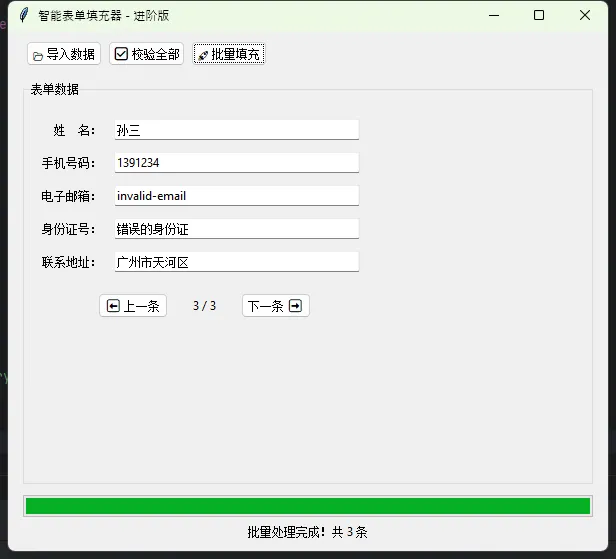Screen dimensions: 616x559
Task: Click the 批量填充 batch fill button
Action: pyautogui.click(x=229, y=54)
